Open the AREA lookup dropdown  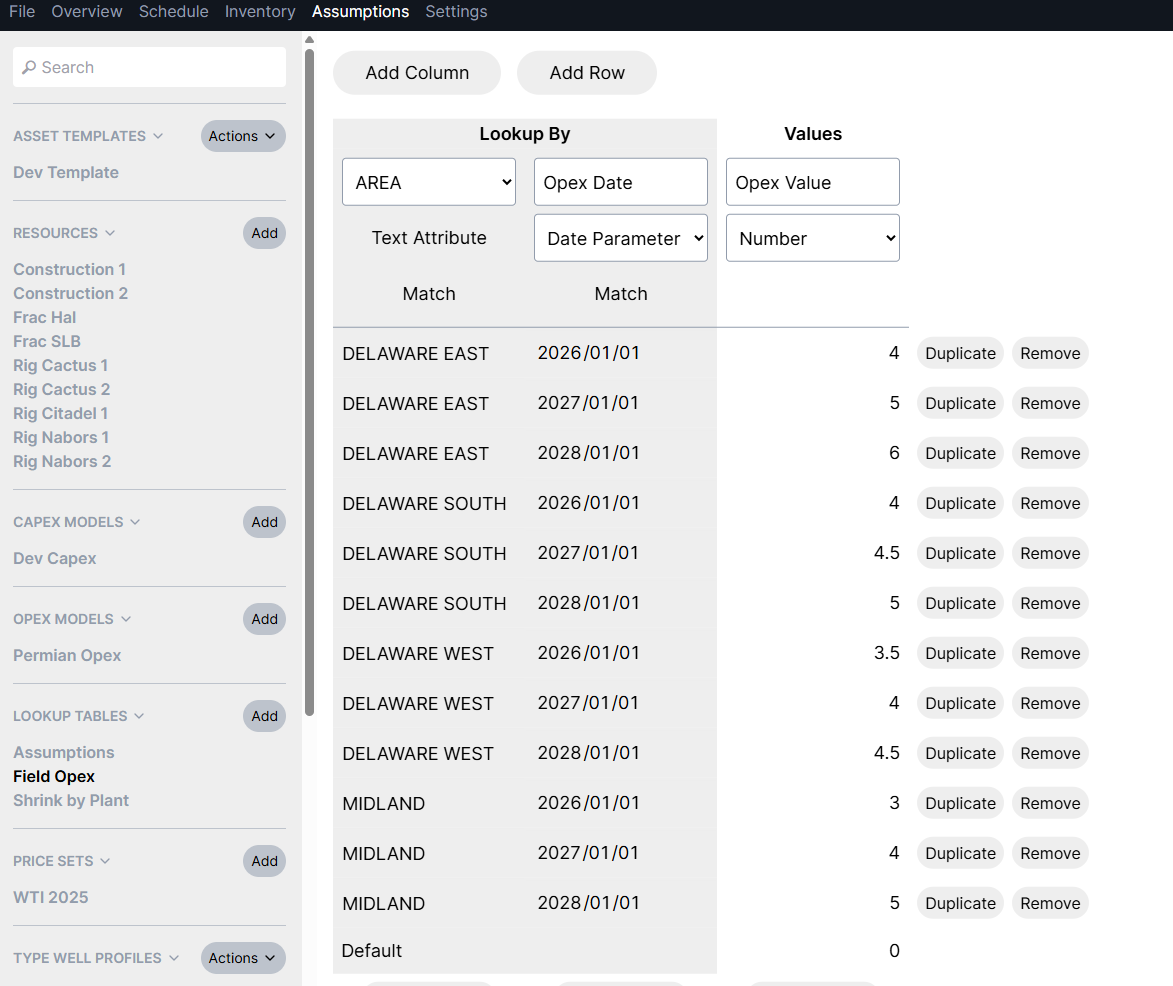coord(429,182)
